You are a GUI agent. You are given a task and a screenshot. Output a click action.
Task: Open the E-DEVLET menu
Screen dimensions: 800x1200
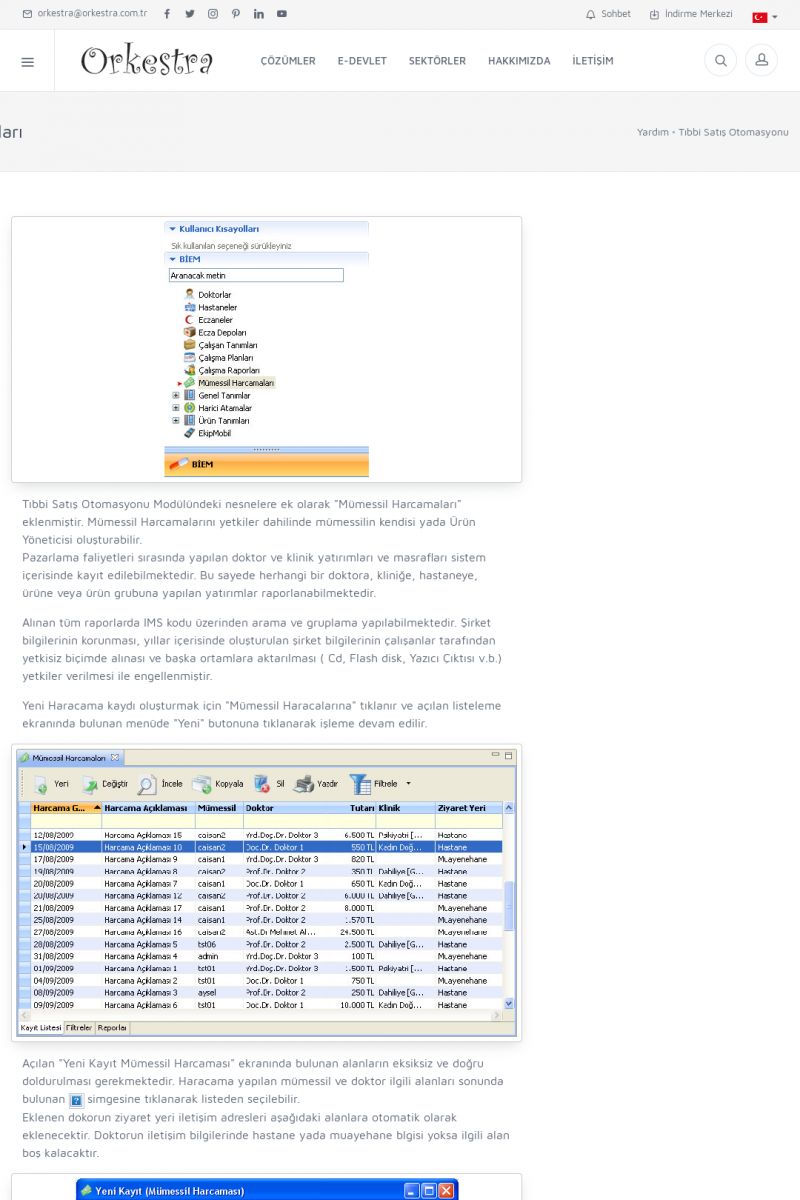[362, 61]
